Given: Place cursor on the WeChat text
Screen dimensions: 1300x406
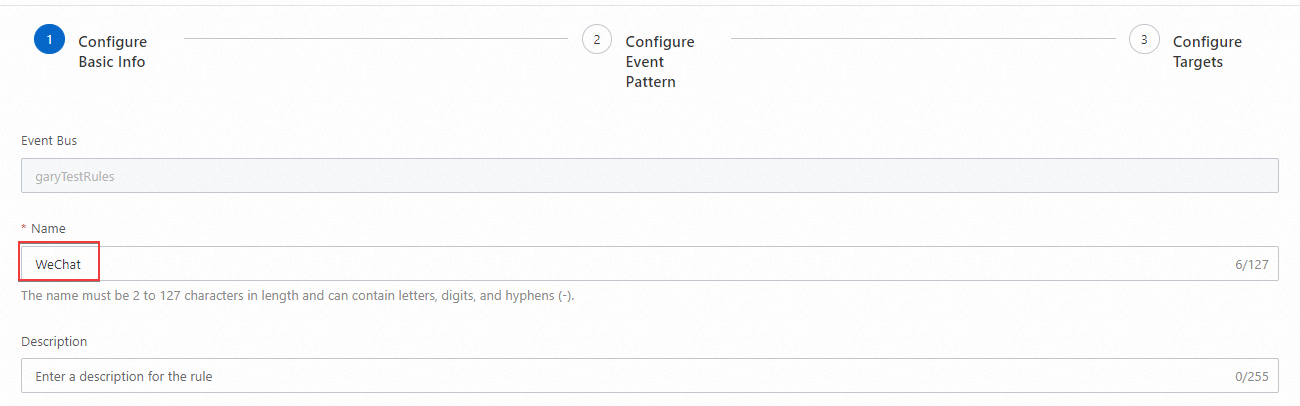Looking at the screenshot, I should pos(58,265).
